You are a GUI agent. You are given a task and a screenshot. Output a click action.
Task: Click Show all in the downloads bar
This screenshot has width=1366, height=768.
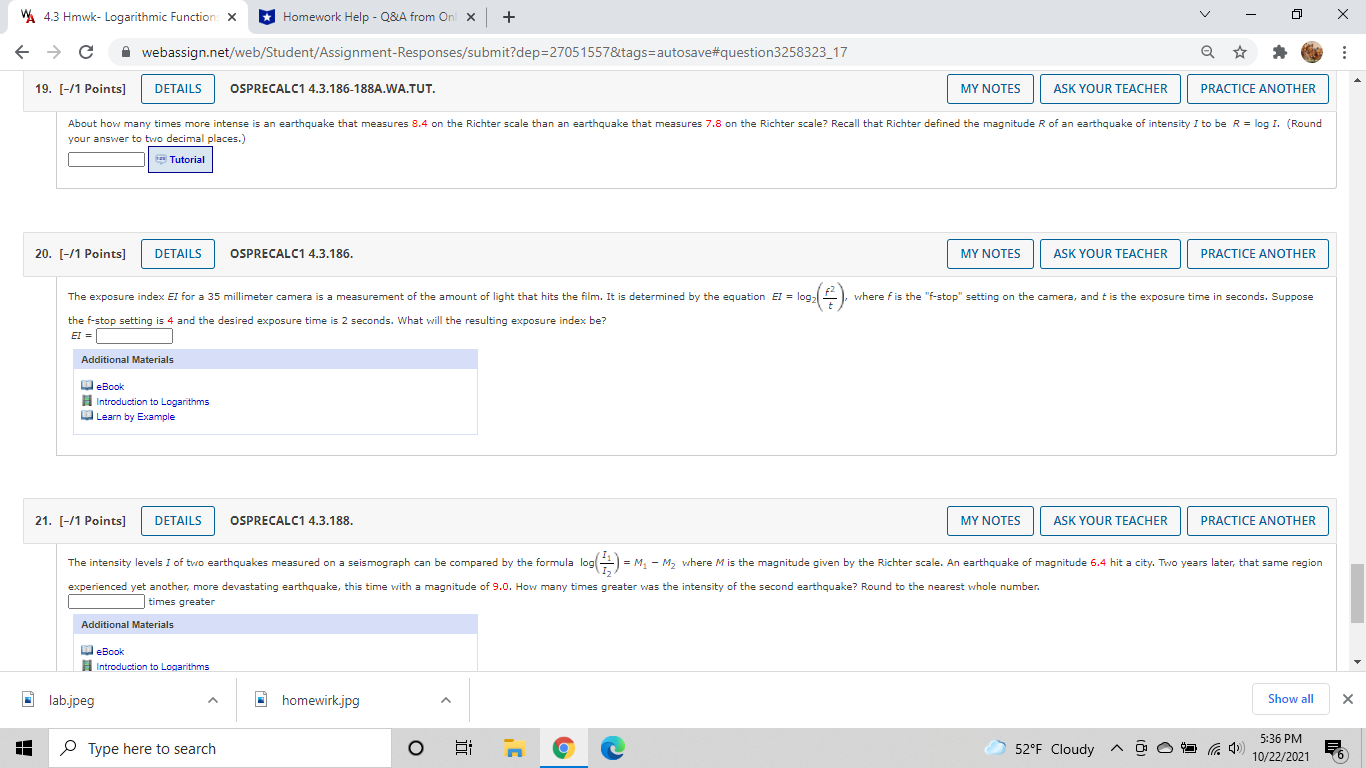(1290, 699)
